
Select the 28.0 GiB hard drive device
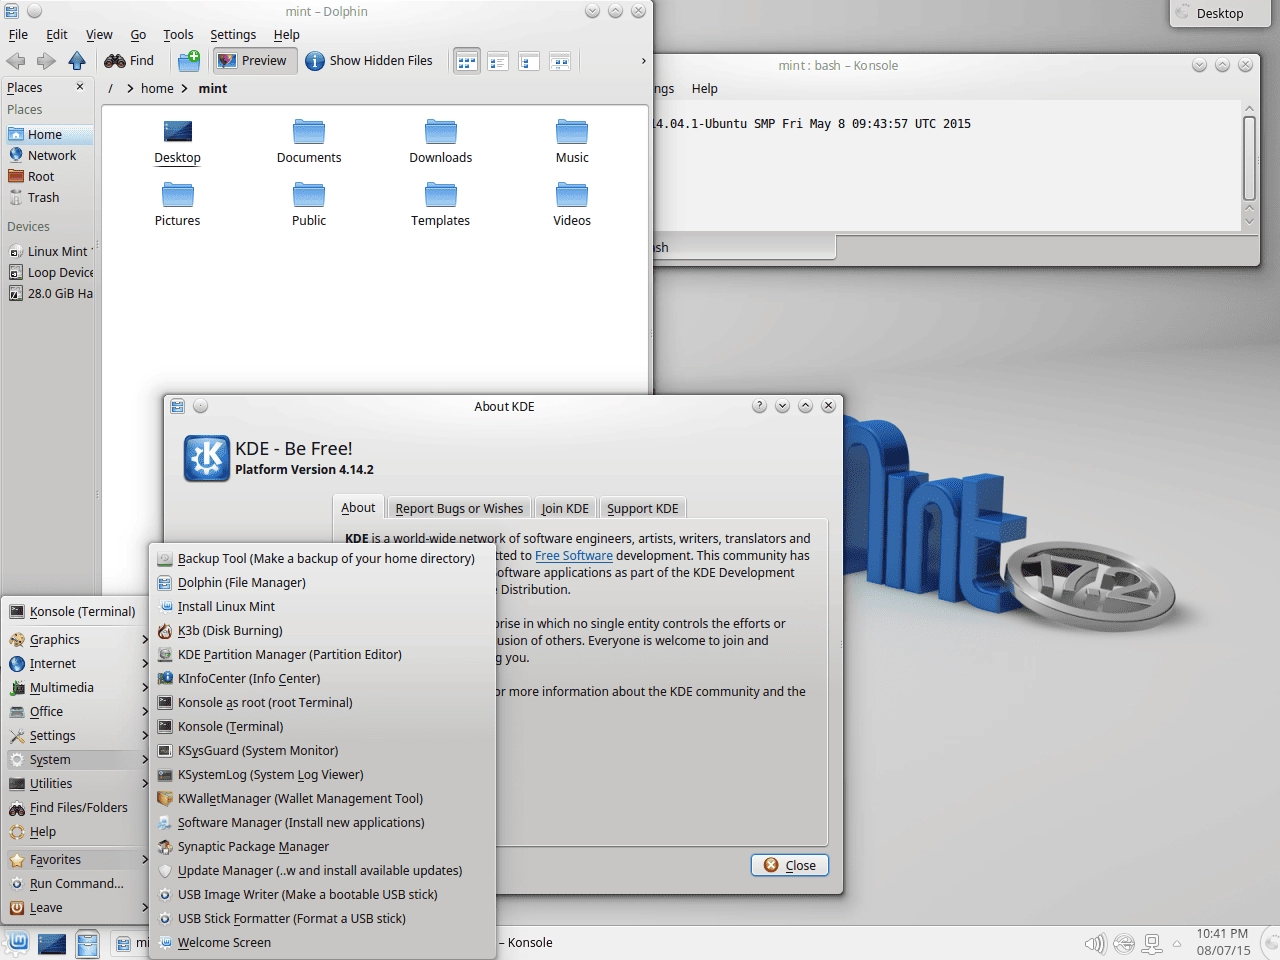[x=48, y=293]
